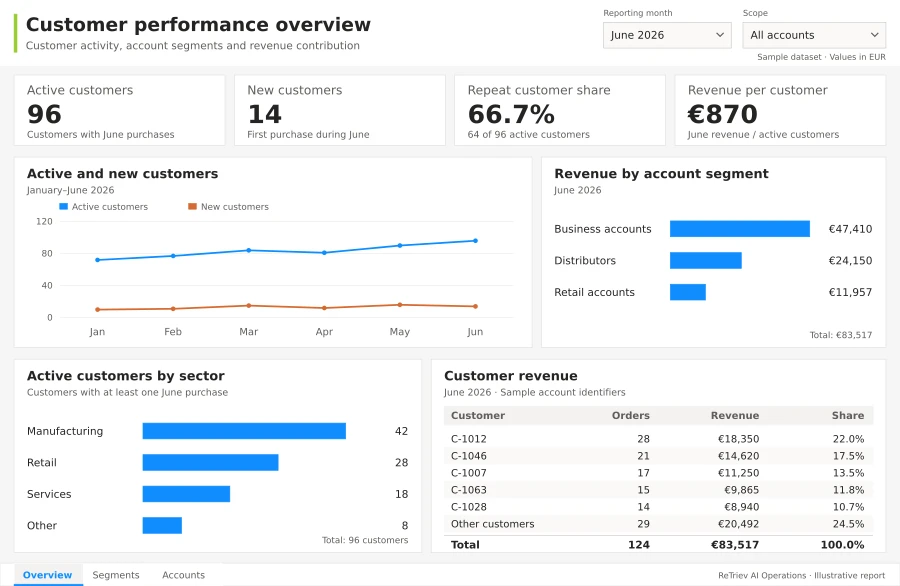The image size is (900, 586).
Task: Click the Repeat customer share value 66.7%
Action: [511, 114]
